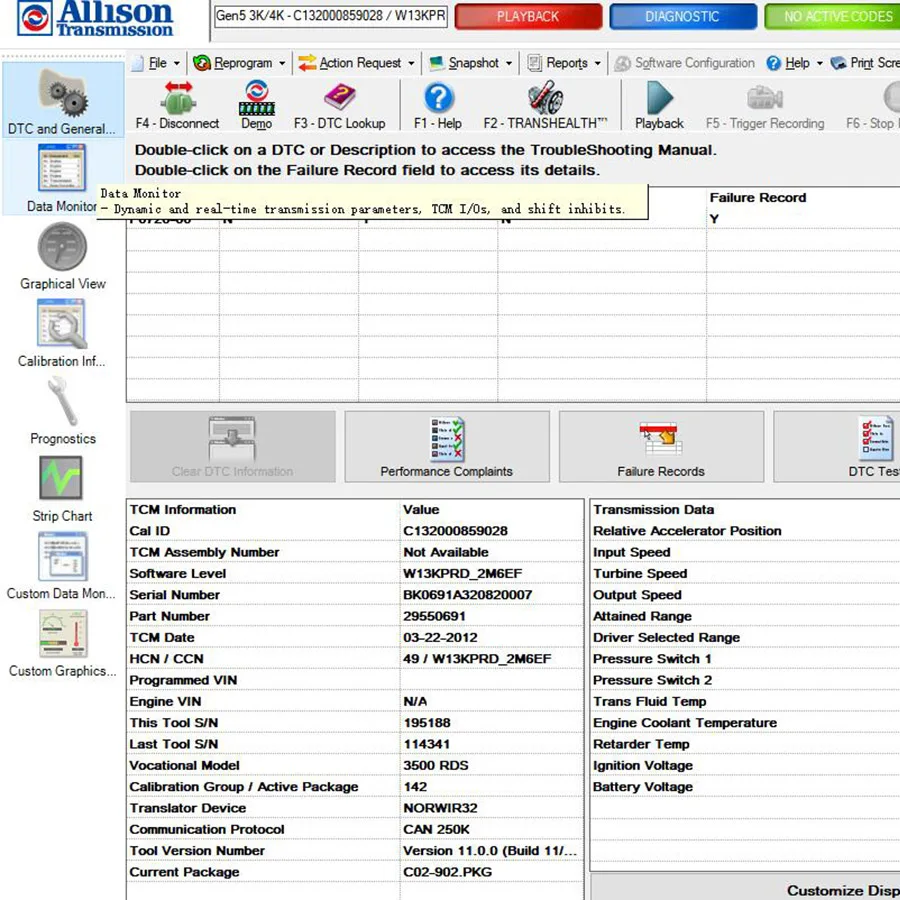
Task: Open the Help menu in toolbar
Action: click(794, 63)
